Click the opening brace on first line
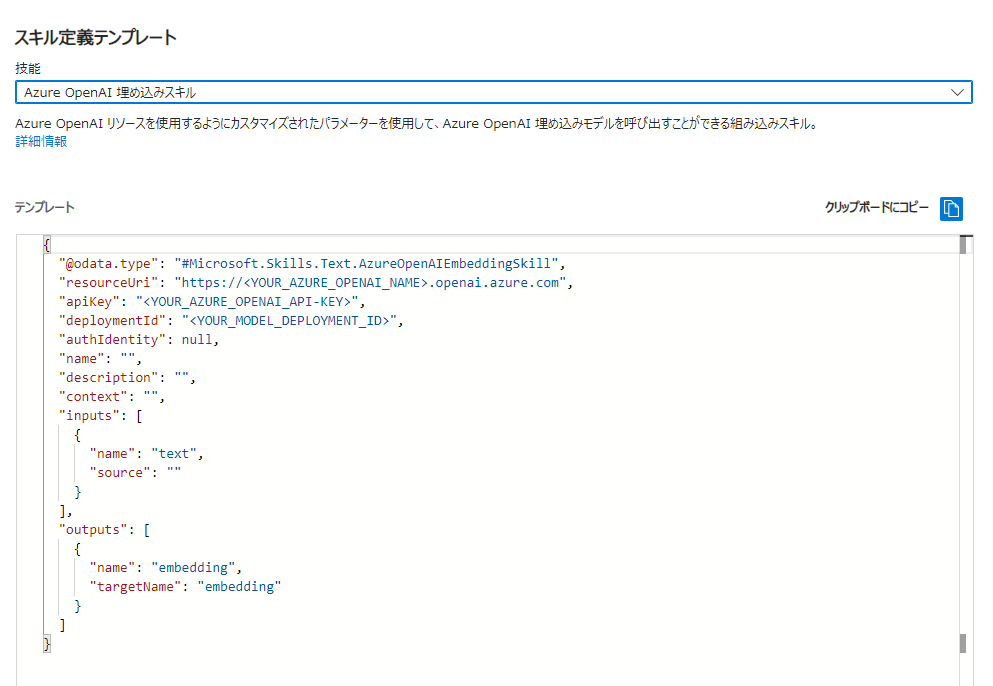The image size is (993, 686). pyautogui.click(x=47, y=245)
